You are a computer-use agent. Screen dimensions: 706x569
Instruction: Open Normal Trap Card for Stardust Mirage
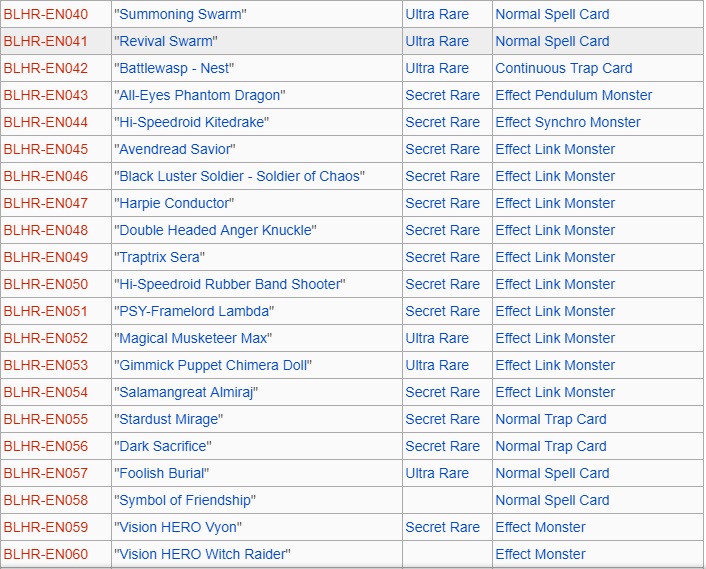pos(551,420)
